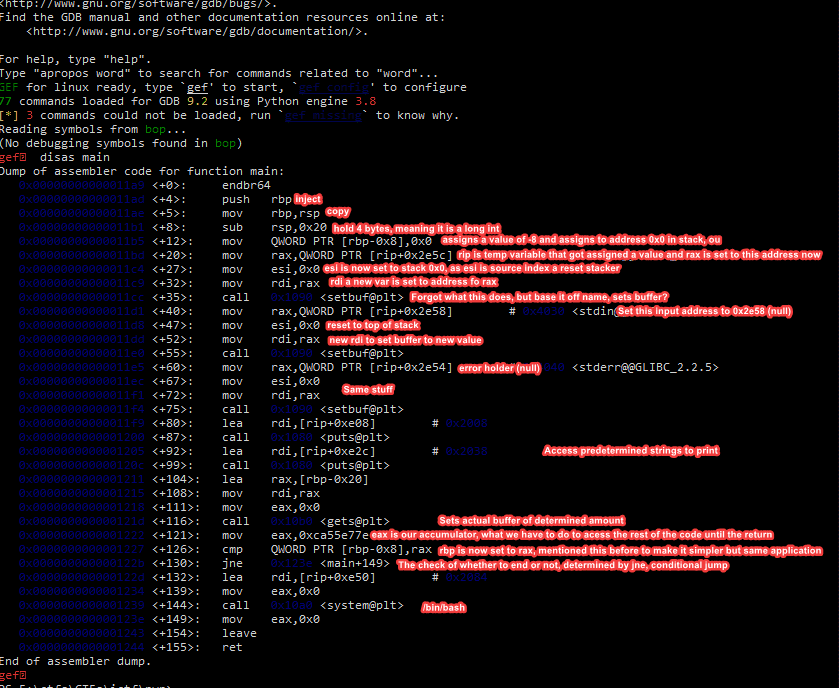
Task: Click the 'ret' instruction at main+155
Action: (x=233, y=647)
